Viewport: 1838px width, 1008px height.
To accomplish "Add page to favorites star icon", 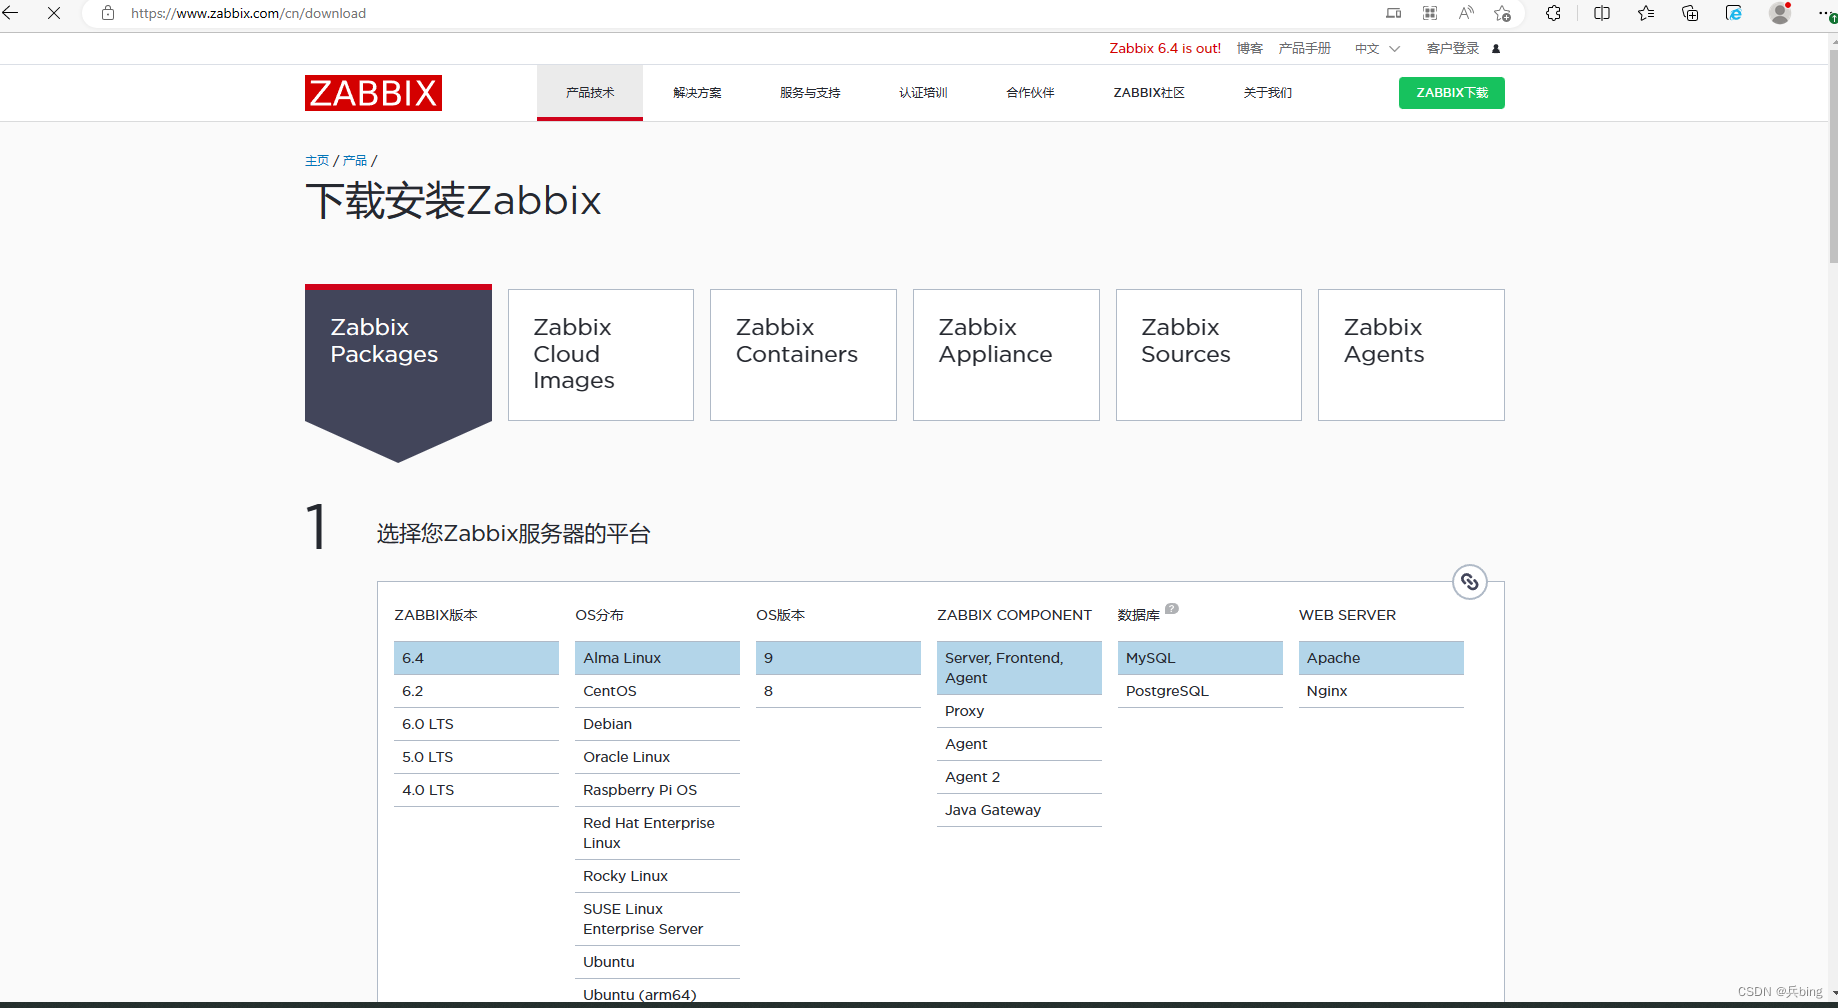I will pyautogui.click(x=1502, y=13).
